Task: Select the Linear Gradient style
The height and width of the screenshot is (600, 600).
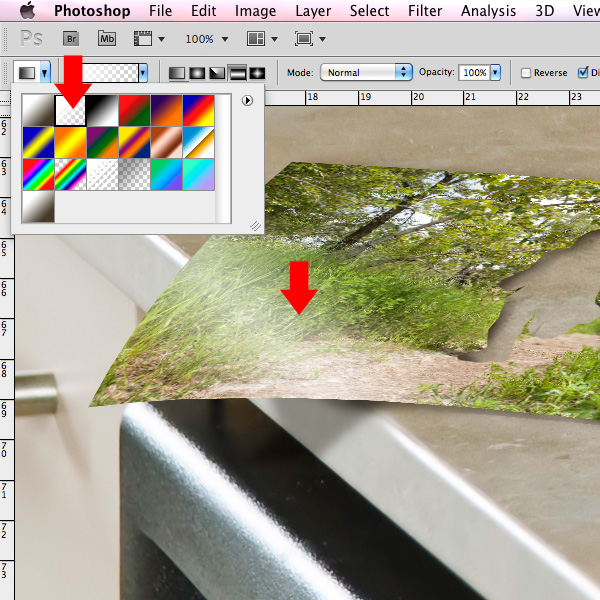Action: (x=177, y=73)
